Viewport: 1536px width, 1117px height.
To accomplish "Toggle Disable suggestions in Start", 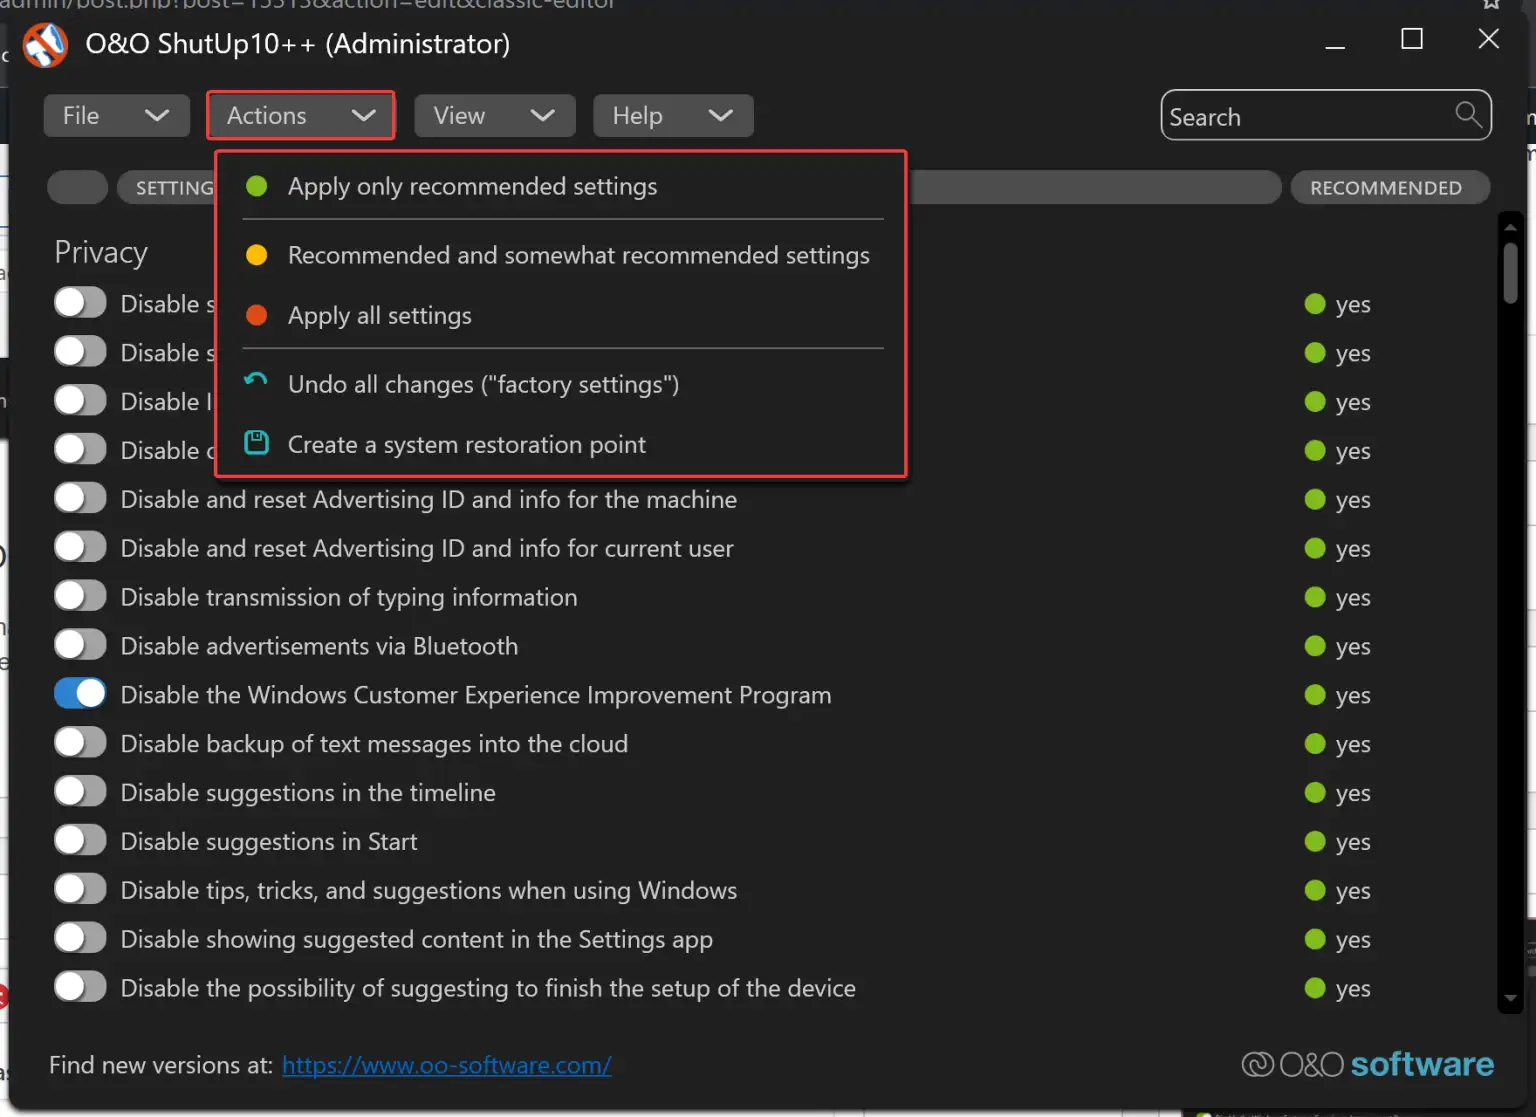I will click(80, 841).
